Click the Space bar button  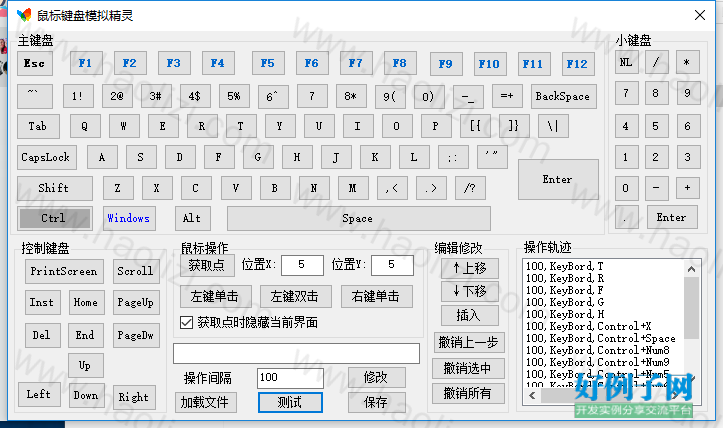(x=358, y=218)
